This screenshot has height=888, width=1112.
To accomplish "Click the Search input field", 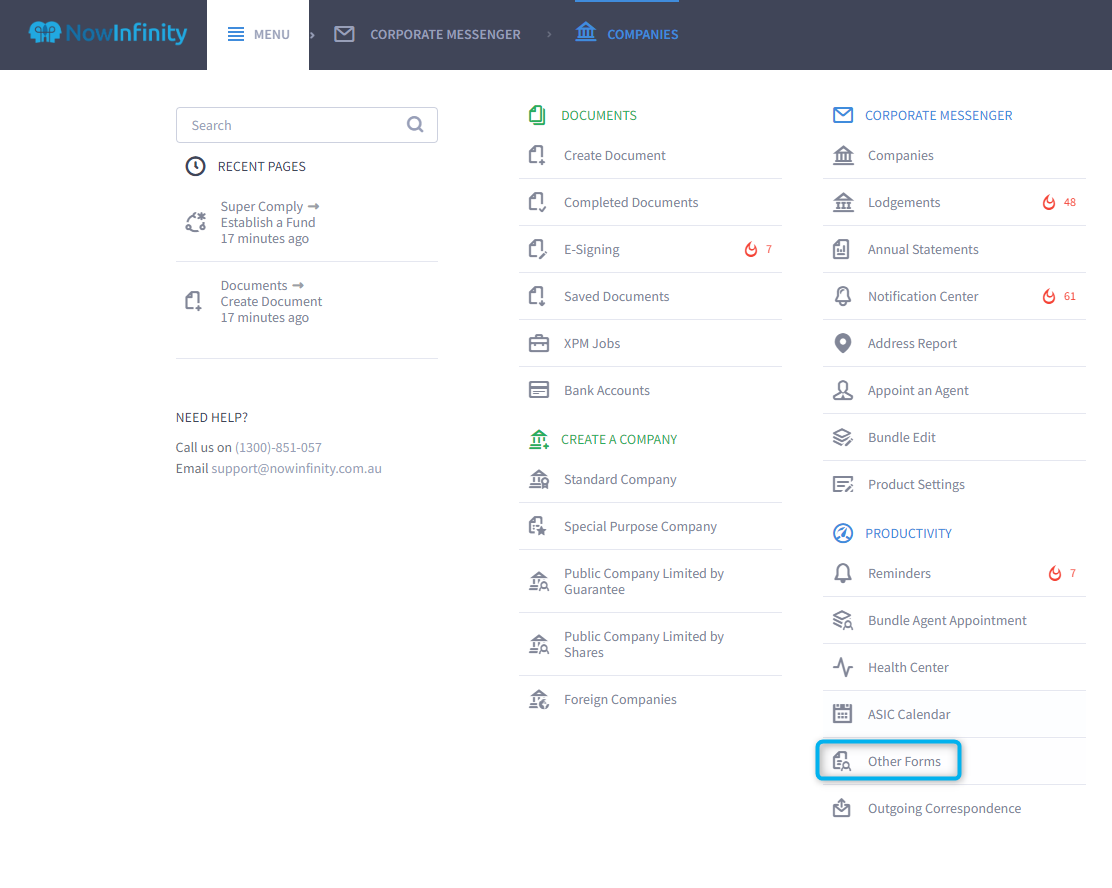I will point(306,125).
